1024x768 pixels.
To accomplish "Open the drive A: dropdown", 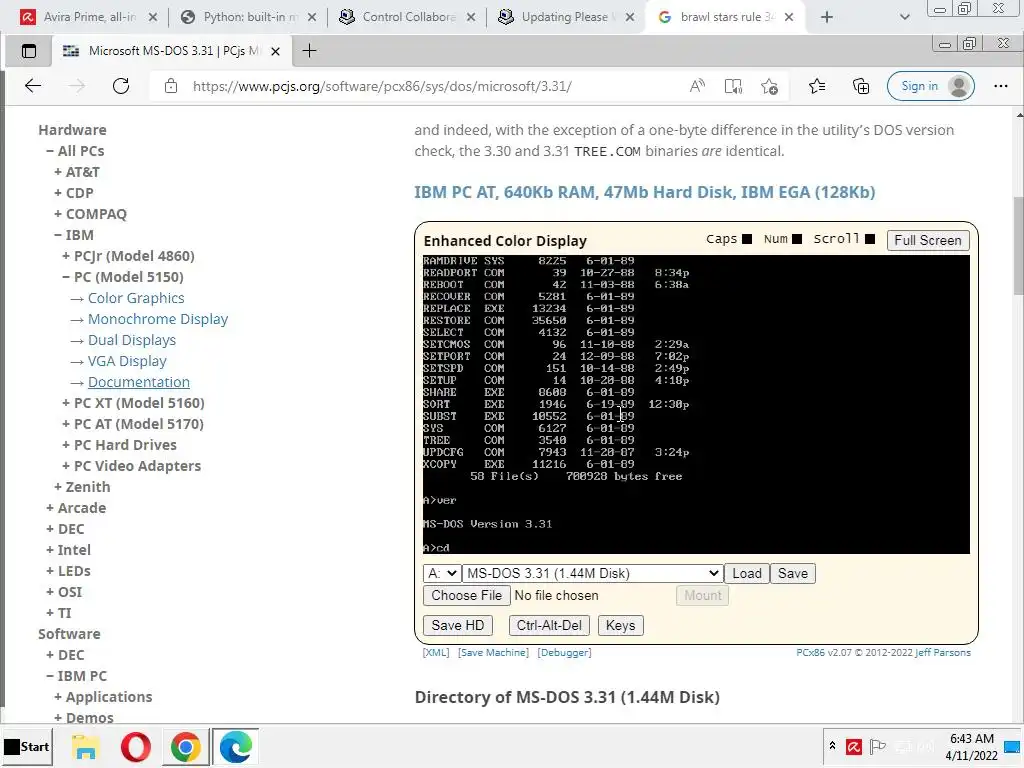I will coord(441,573).
